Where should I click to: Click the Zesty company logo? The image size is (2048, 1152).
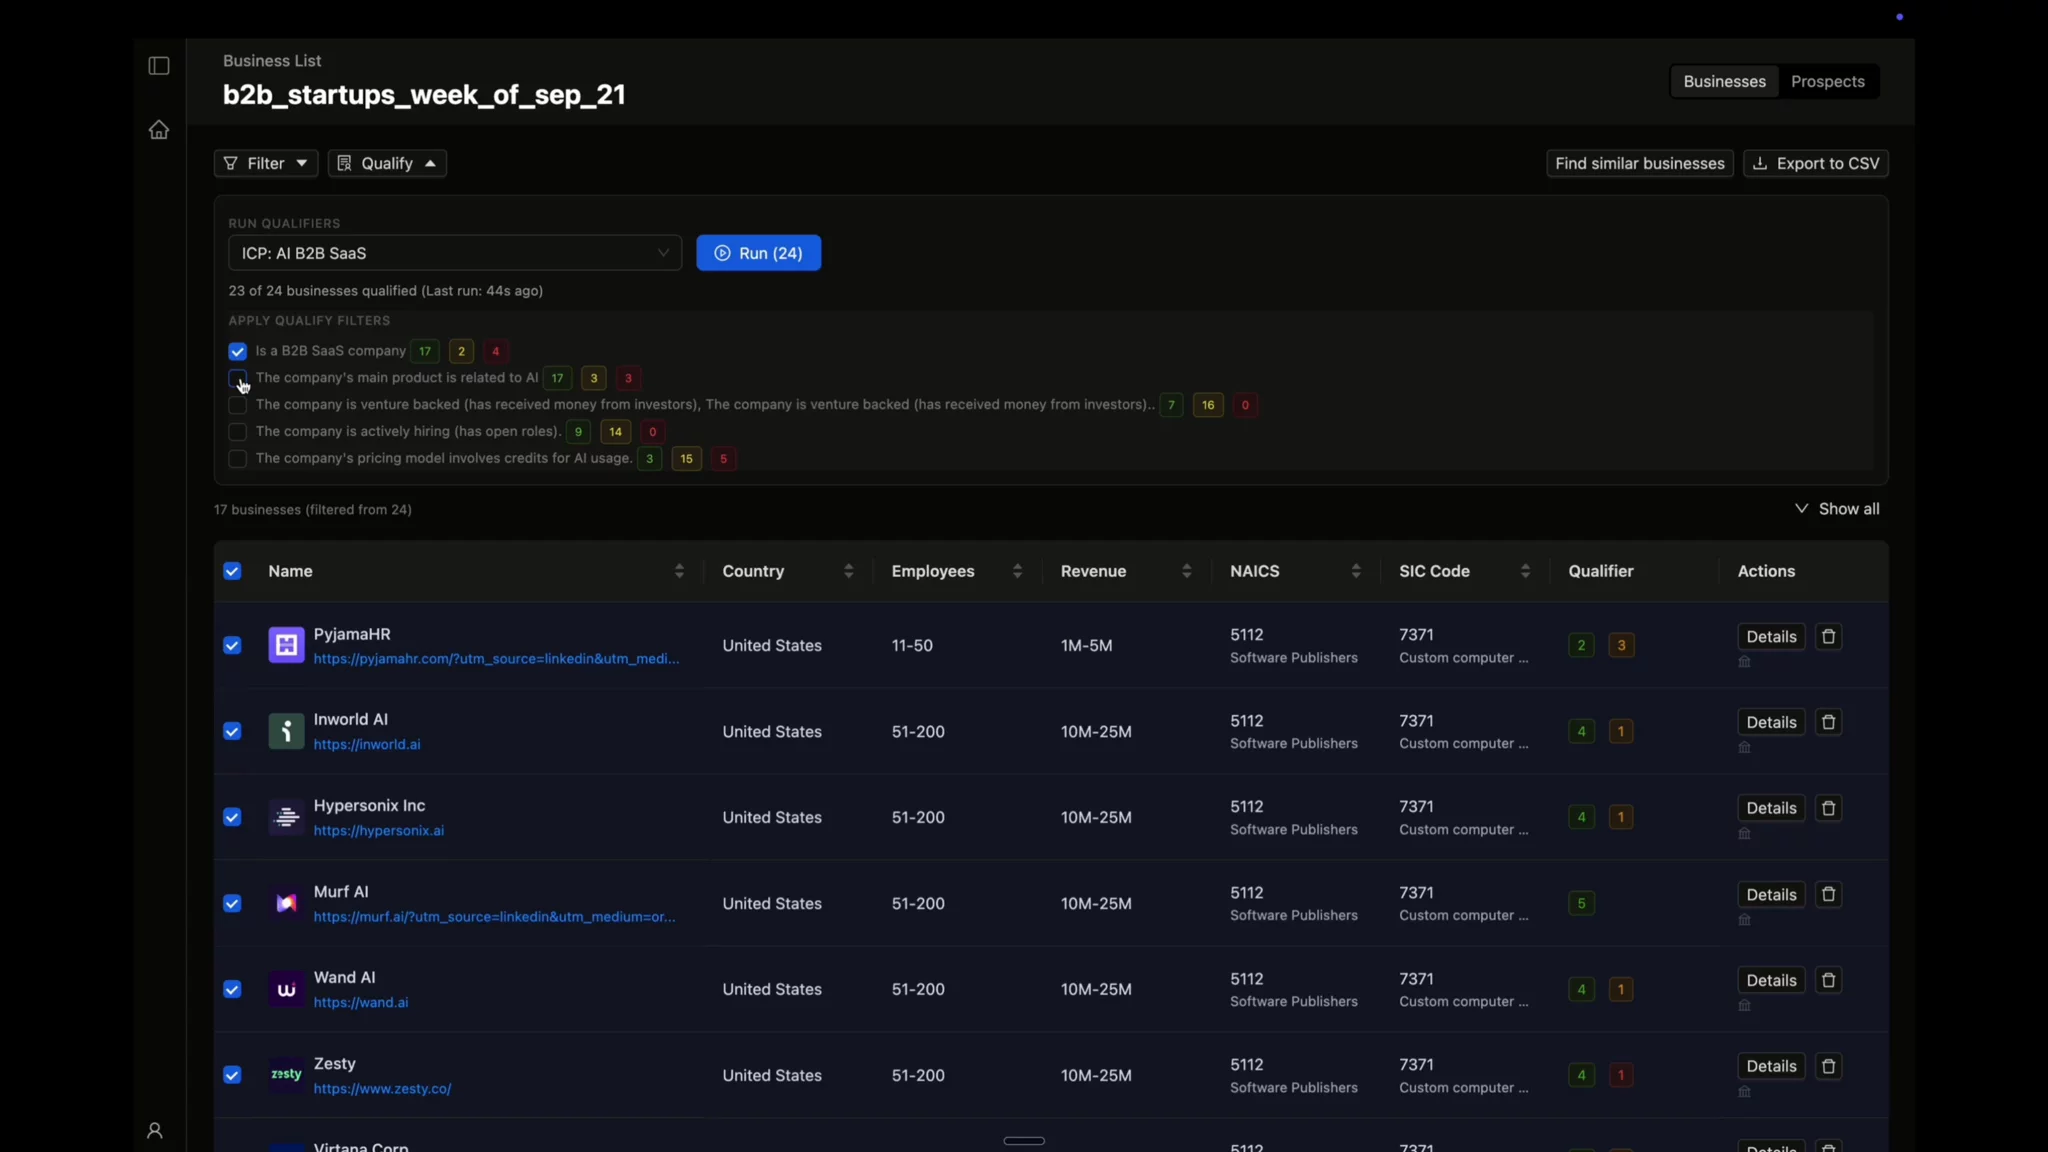pyautogui.click(x=286, y=1075)
